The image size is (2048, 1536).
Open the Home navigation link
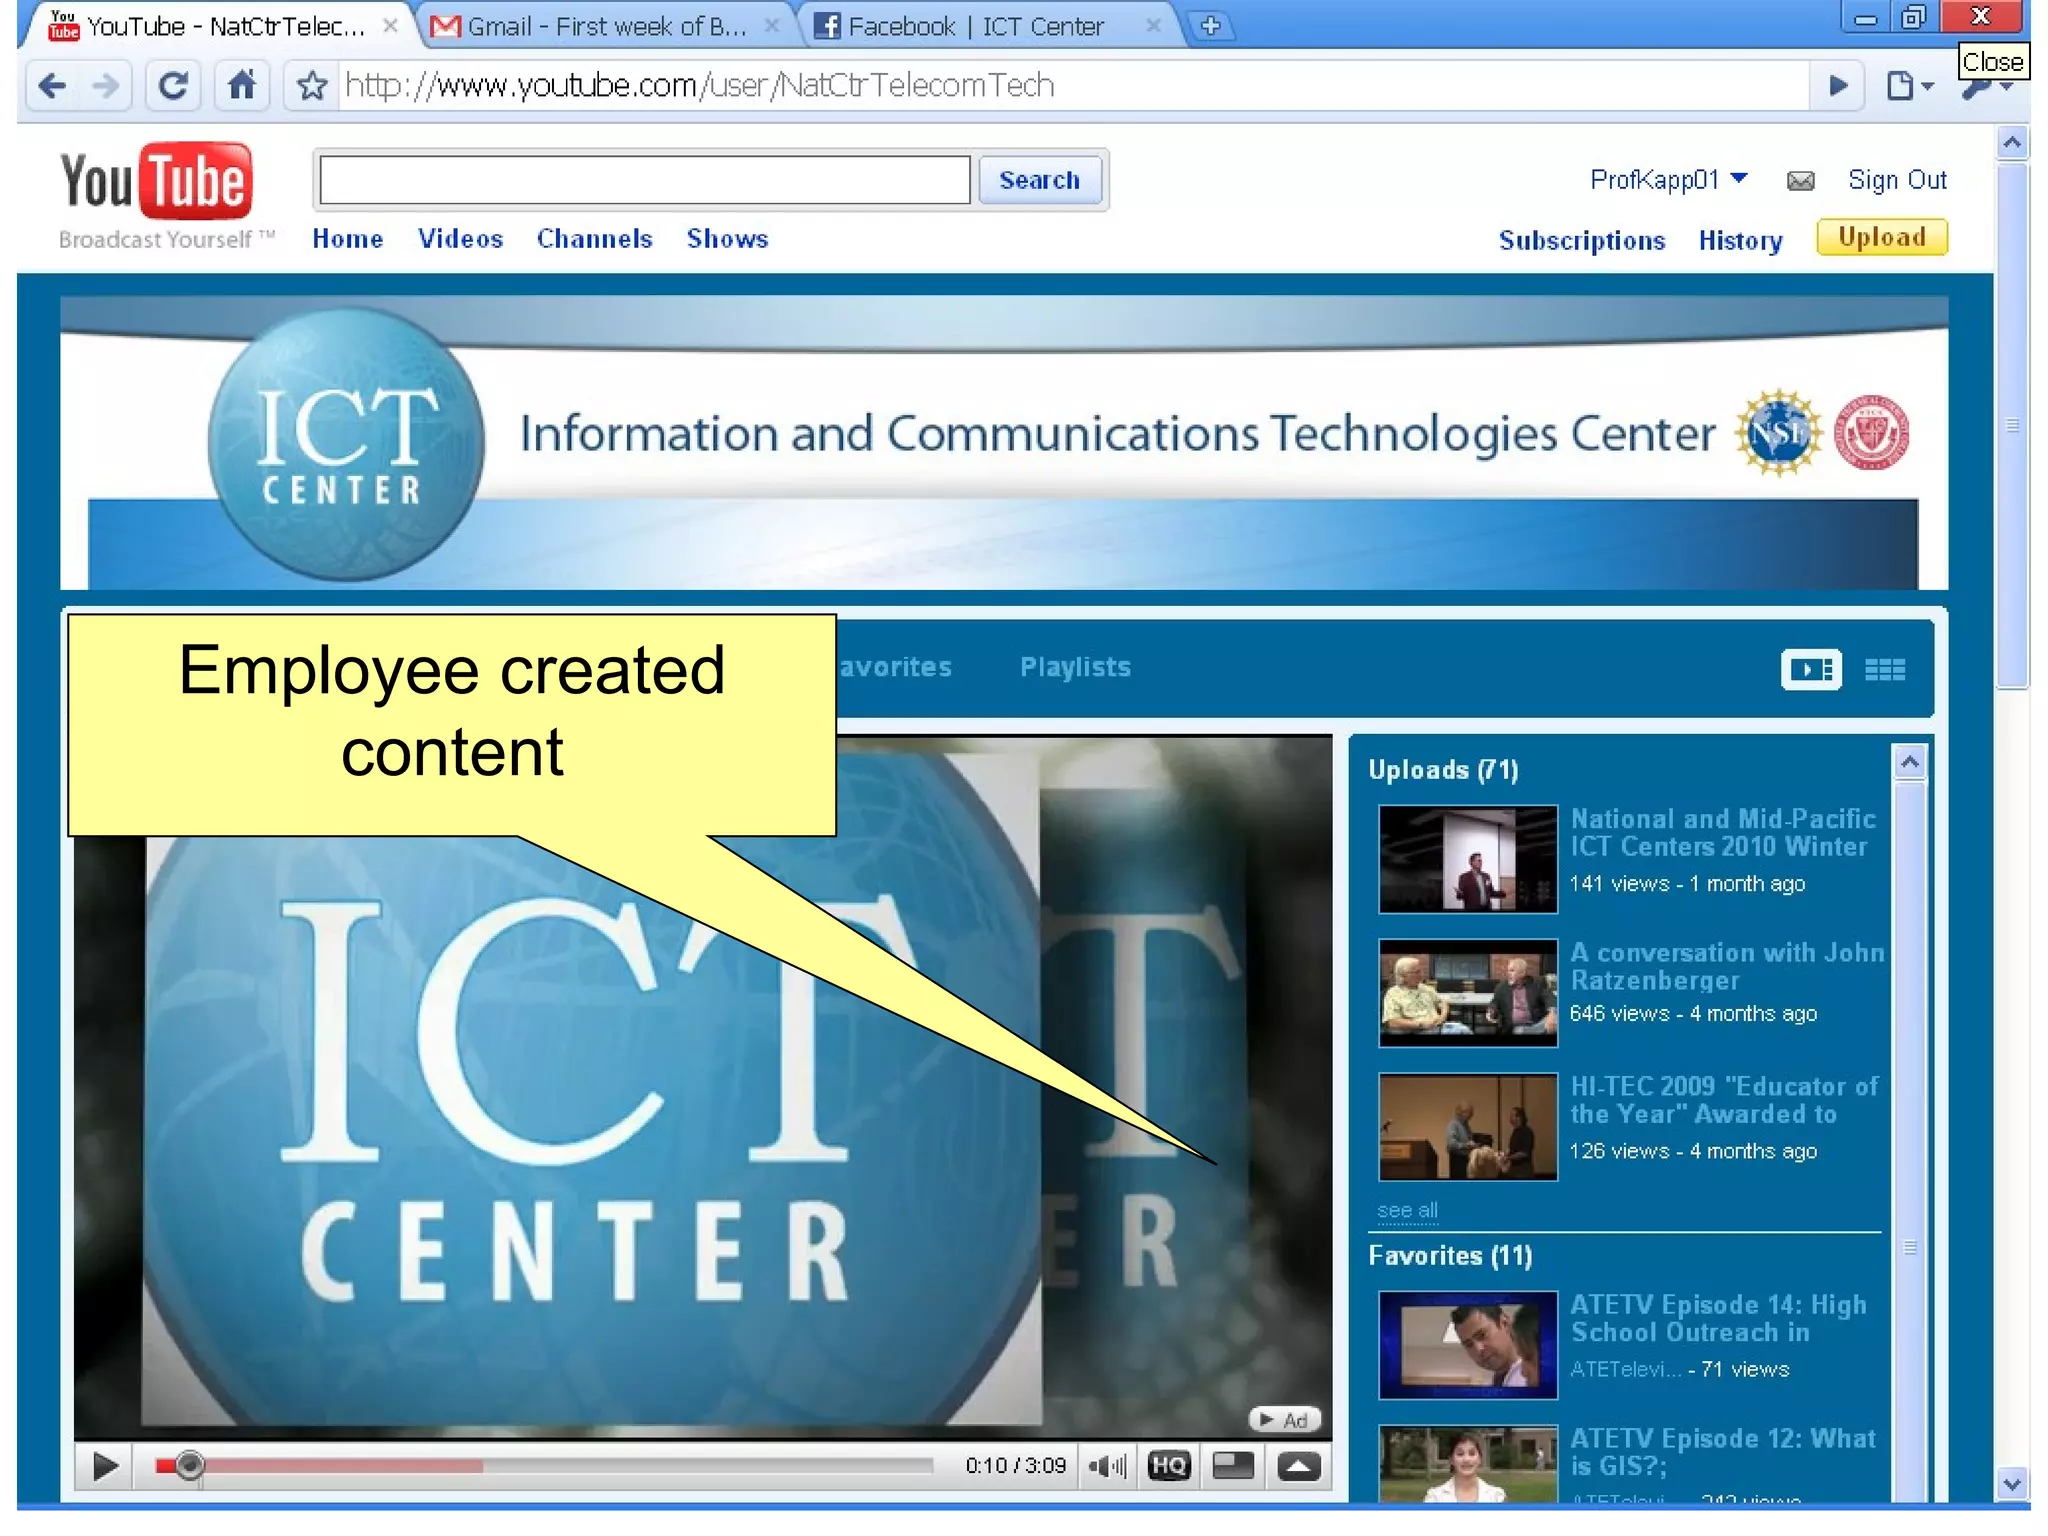(x=348, y=239)
